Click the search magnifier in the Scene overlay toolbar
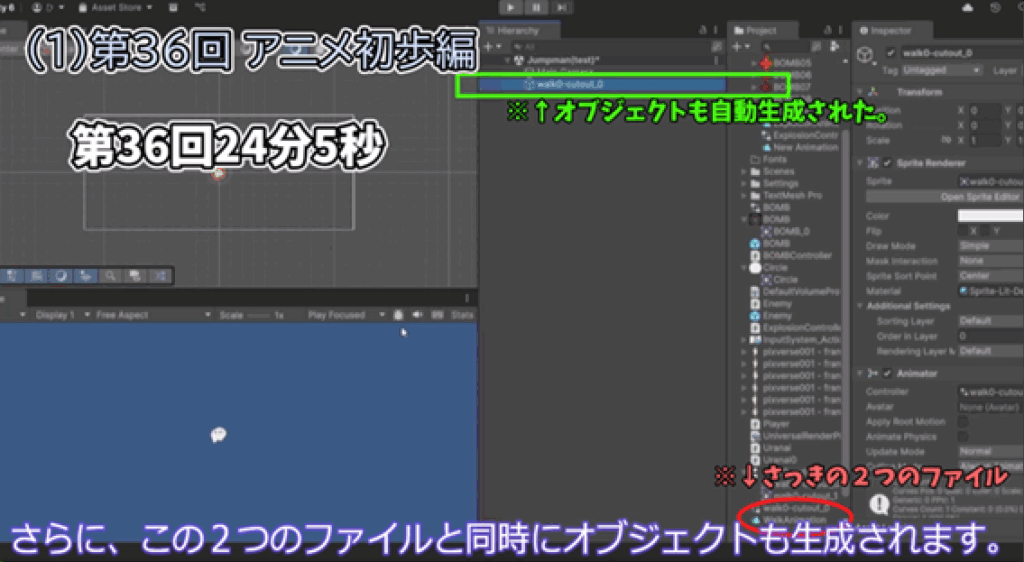This screenshot has height=562, width=1024. [x=109, y=275]
